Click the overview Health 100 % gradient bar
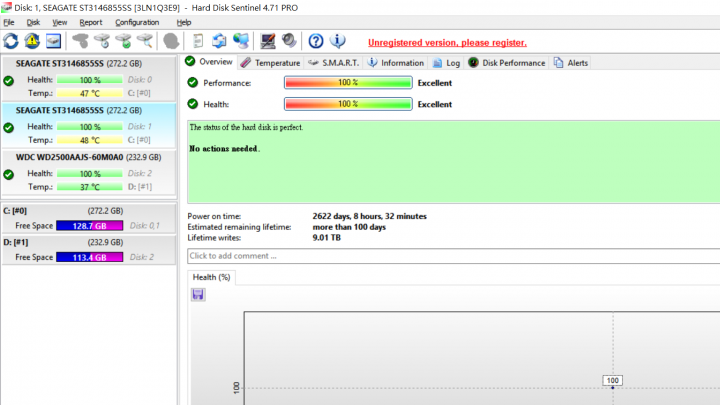720x405 pixels. pyautogui.click(x=348, y=104)
